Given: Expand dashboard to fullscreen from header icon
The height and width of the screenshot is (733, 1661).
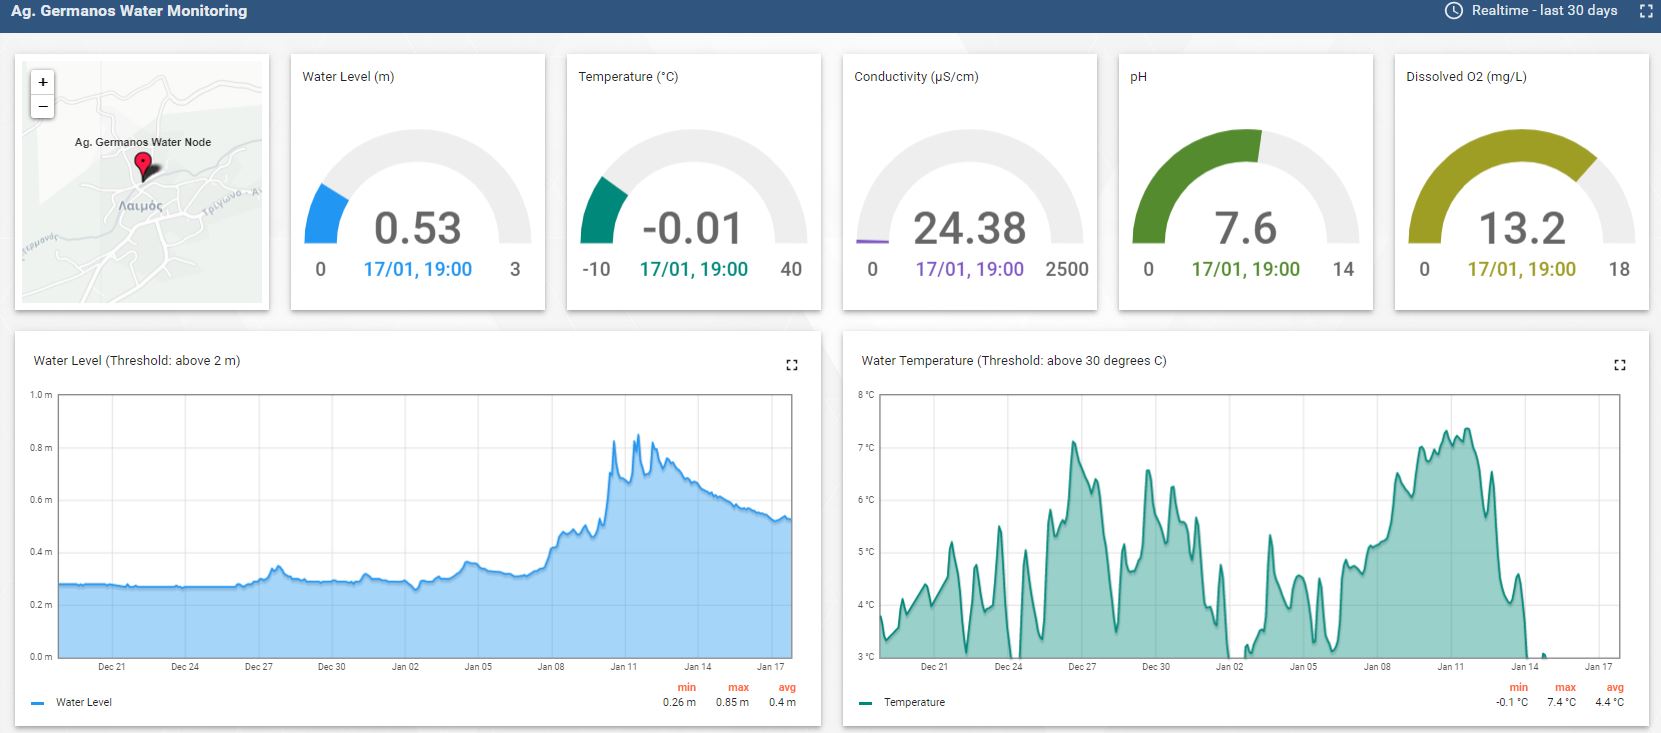Looking at the screenshot, I should click(1646, 11).
